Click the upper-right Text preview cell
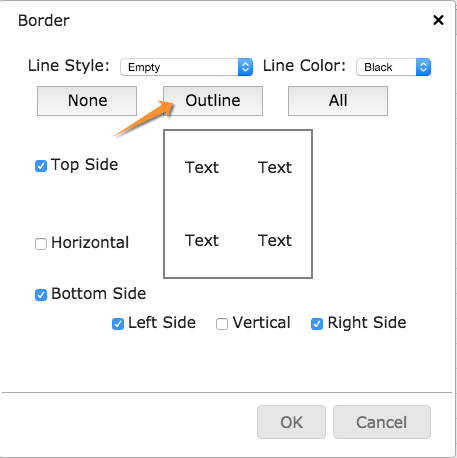Image resolution: width=457 pixels, height=458 pixels. coord(275,167)
